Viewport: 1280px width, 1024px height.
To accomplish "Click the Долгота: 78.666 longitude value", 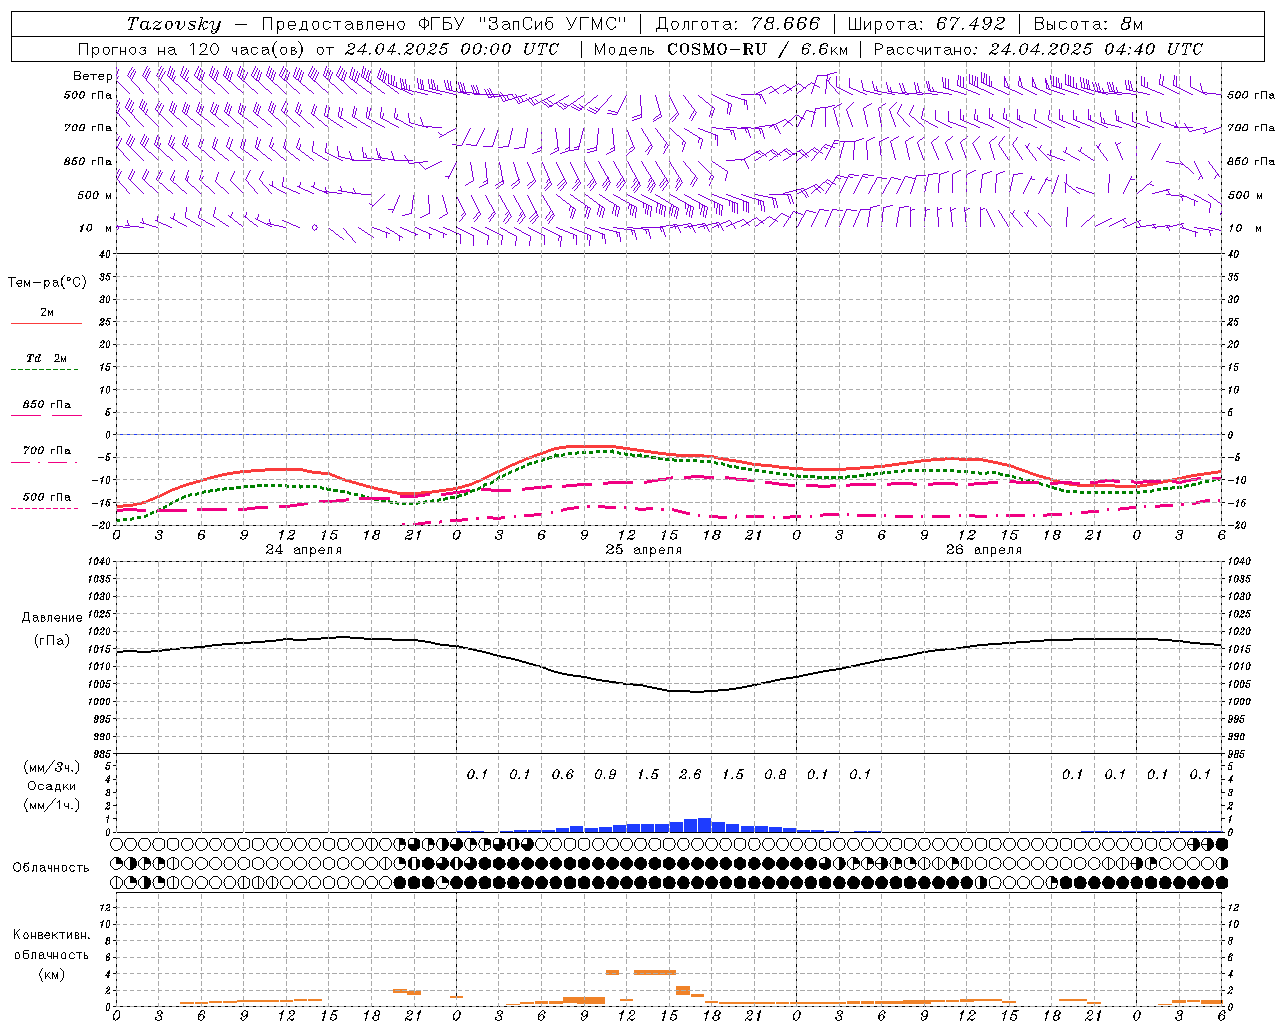I will (x=738, y=24).
